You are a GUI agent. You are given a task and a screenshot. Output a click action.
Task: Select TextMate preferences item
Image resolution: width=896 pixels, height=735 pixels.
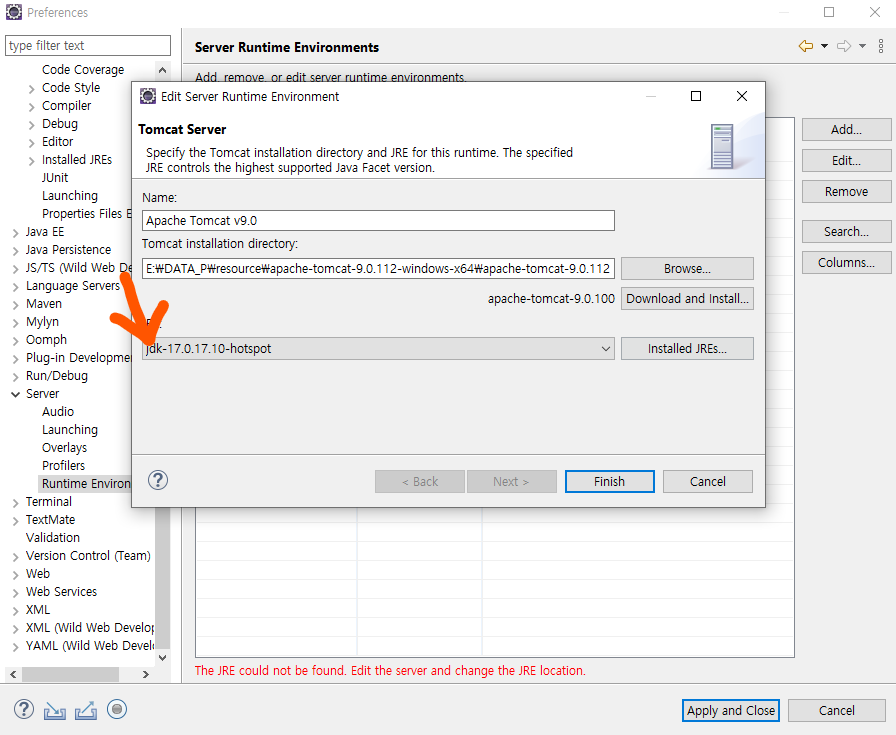coord(50,520)
